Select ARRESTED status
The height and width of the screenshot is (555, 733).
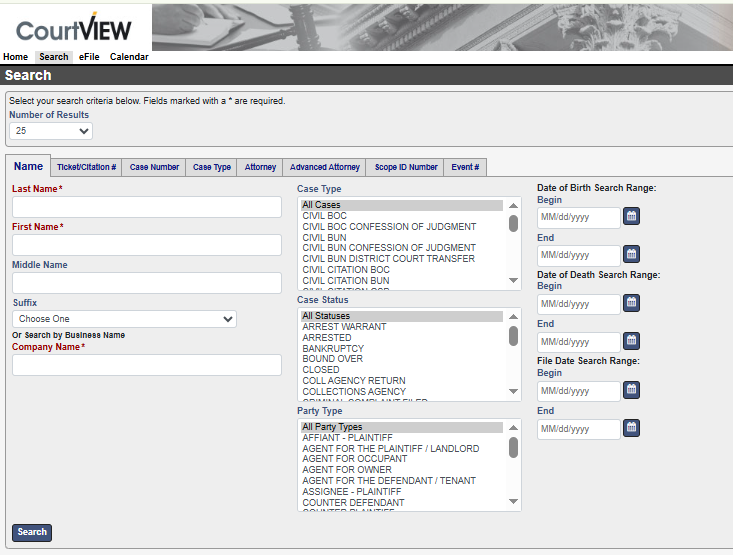pyautogui.click(x=402, y=338)
